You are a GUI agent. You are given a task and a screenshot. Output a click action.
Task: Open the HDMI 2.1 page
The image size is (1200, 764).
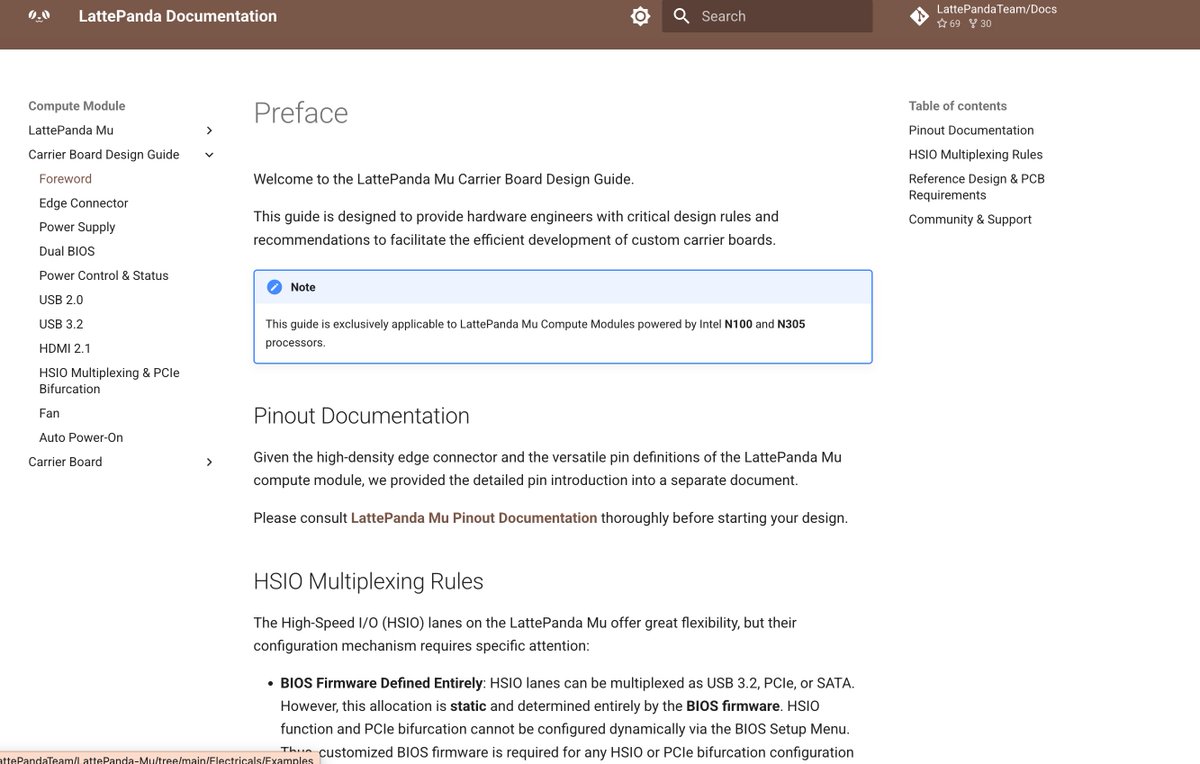click(65, 348)
